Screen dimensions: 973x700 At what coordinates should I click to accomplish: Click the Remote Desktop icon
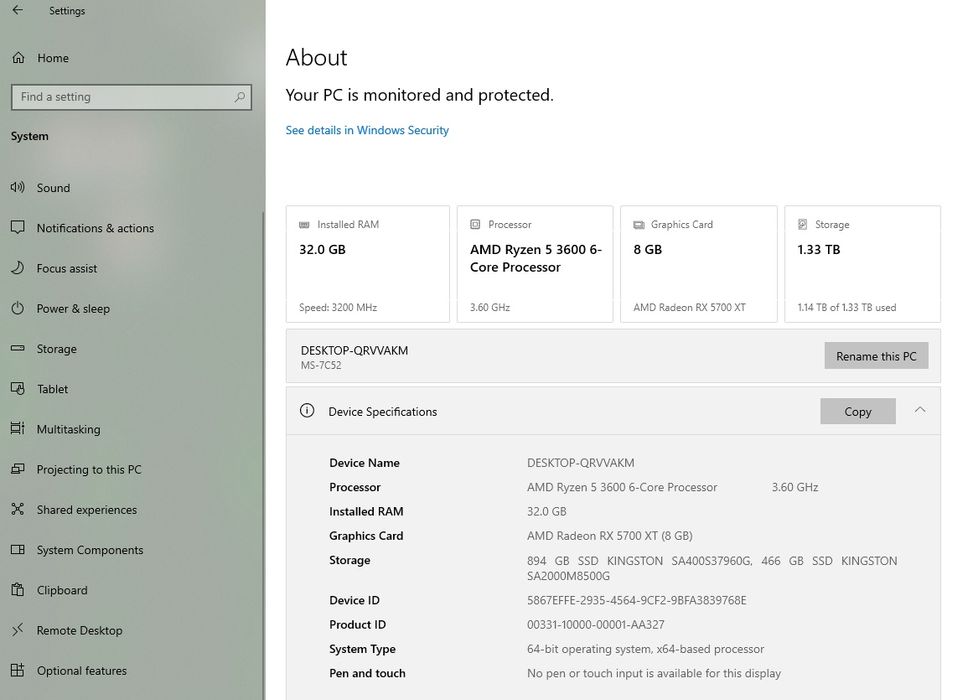click(x=17, y=630)
